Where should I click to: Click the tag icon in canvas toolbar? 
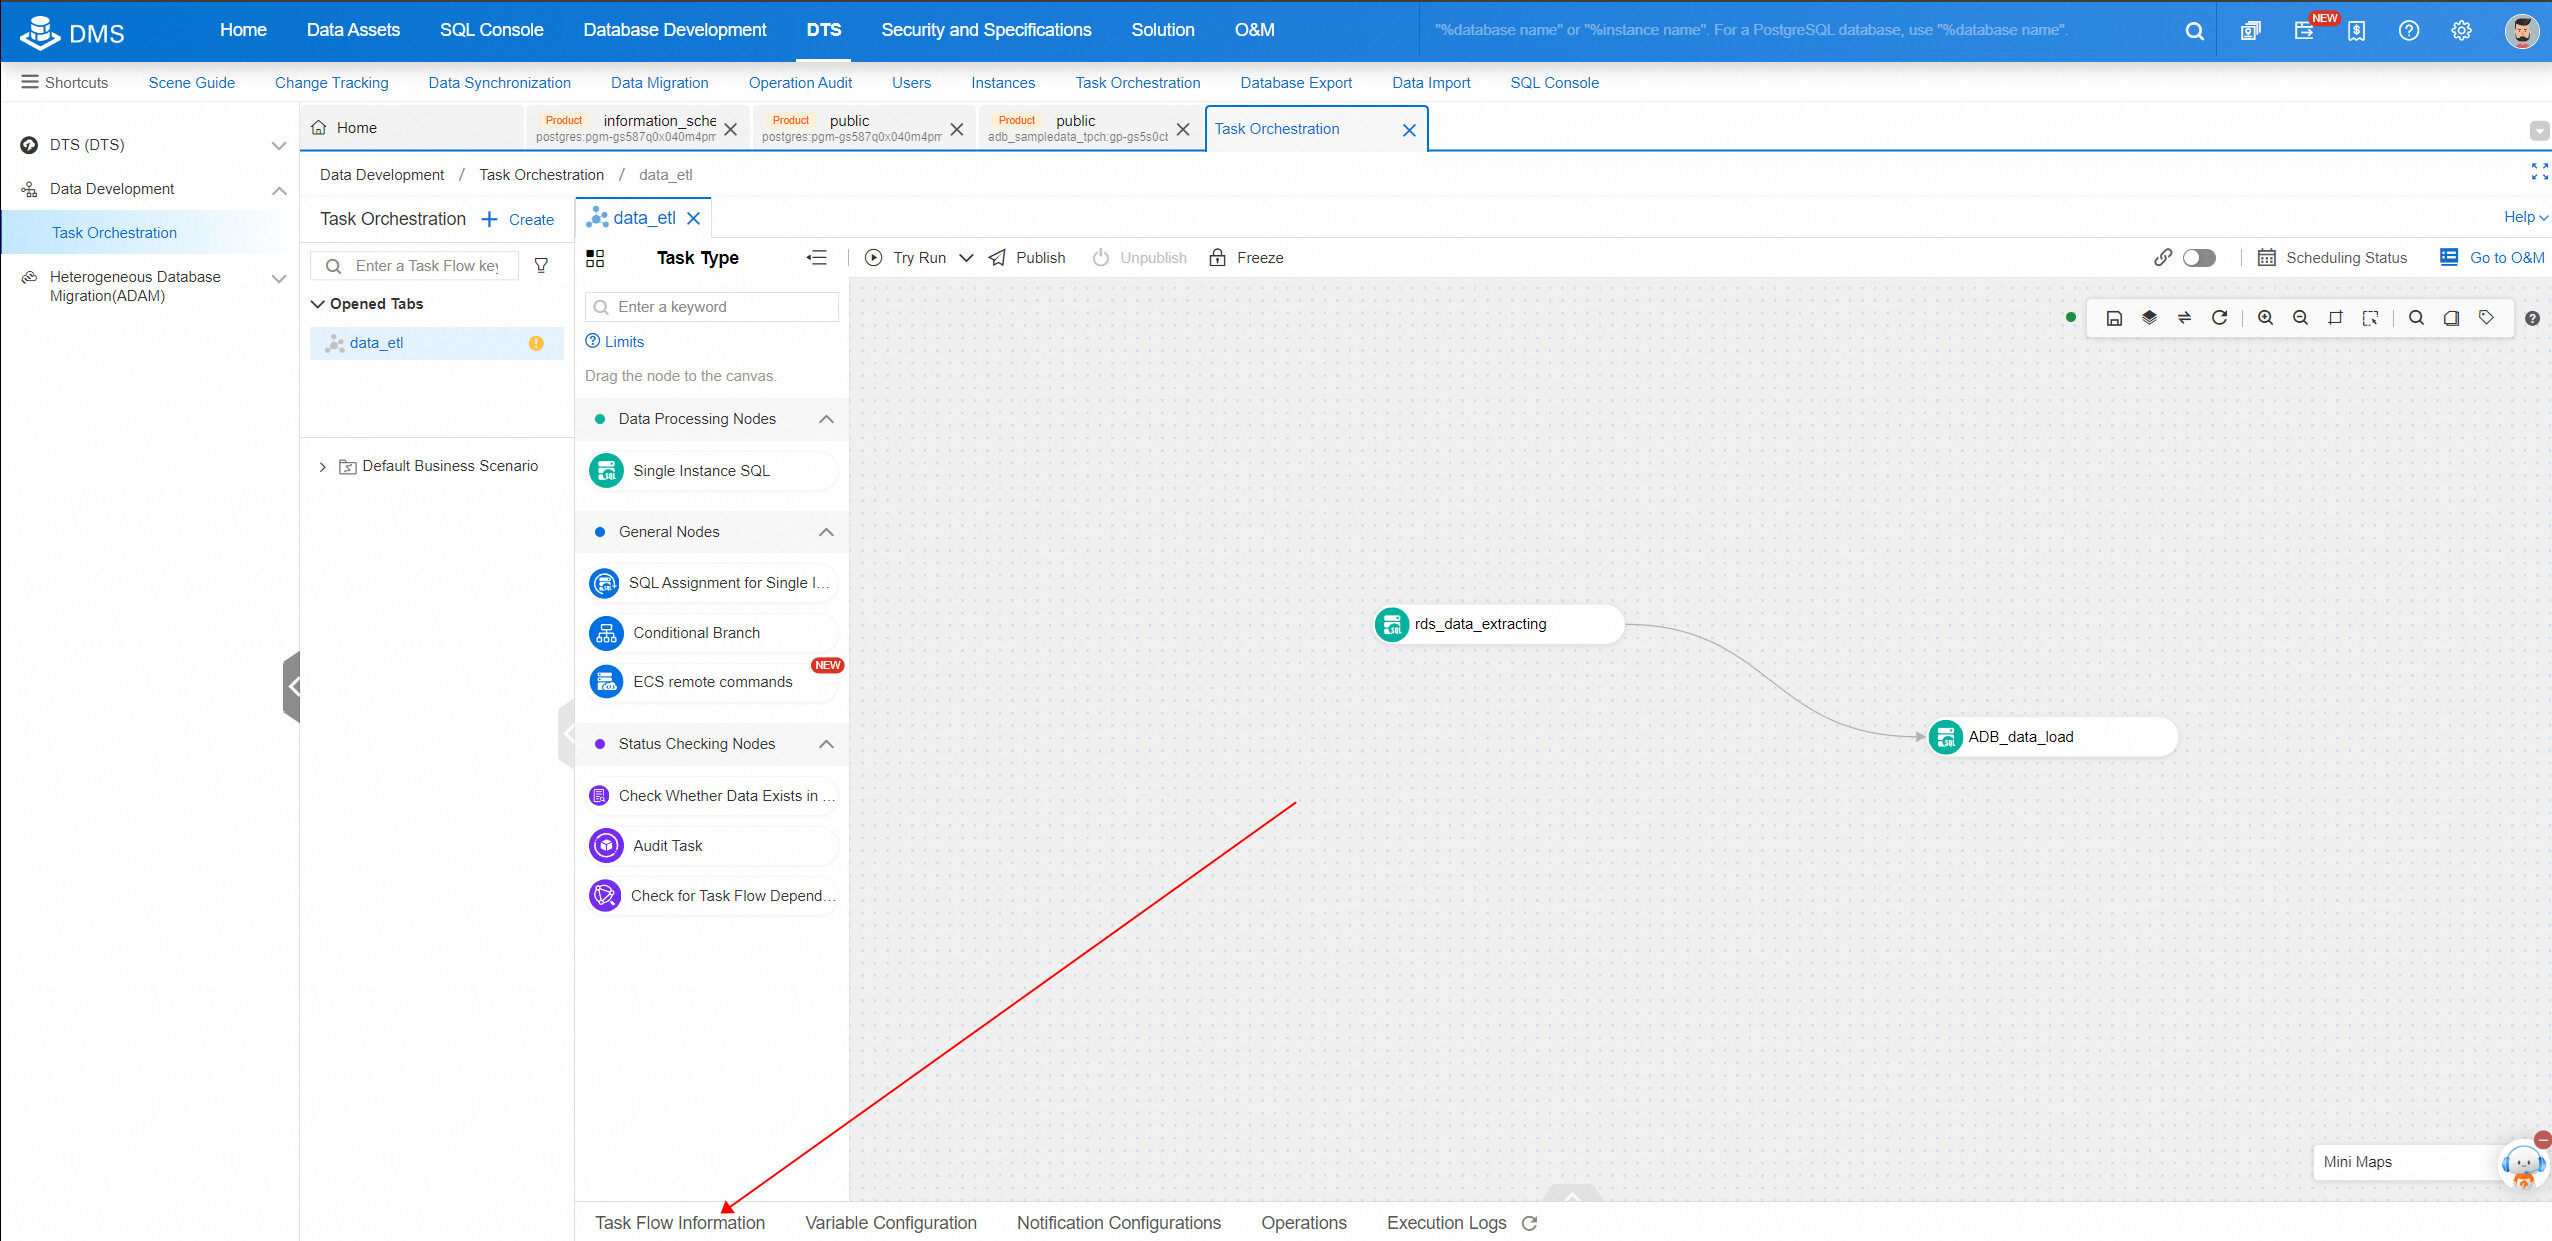coord(2486,318)
